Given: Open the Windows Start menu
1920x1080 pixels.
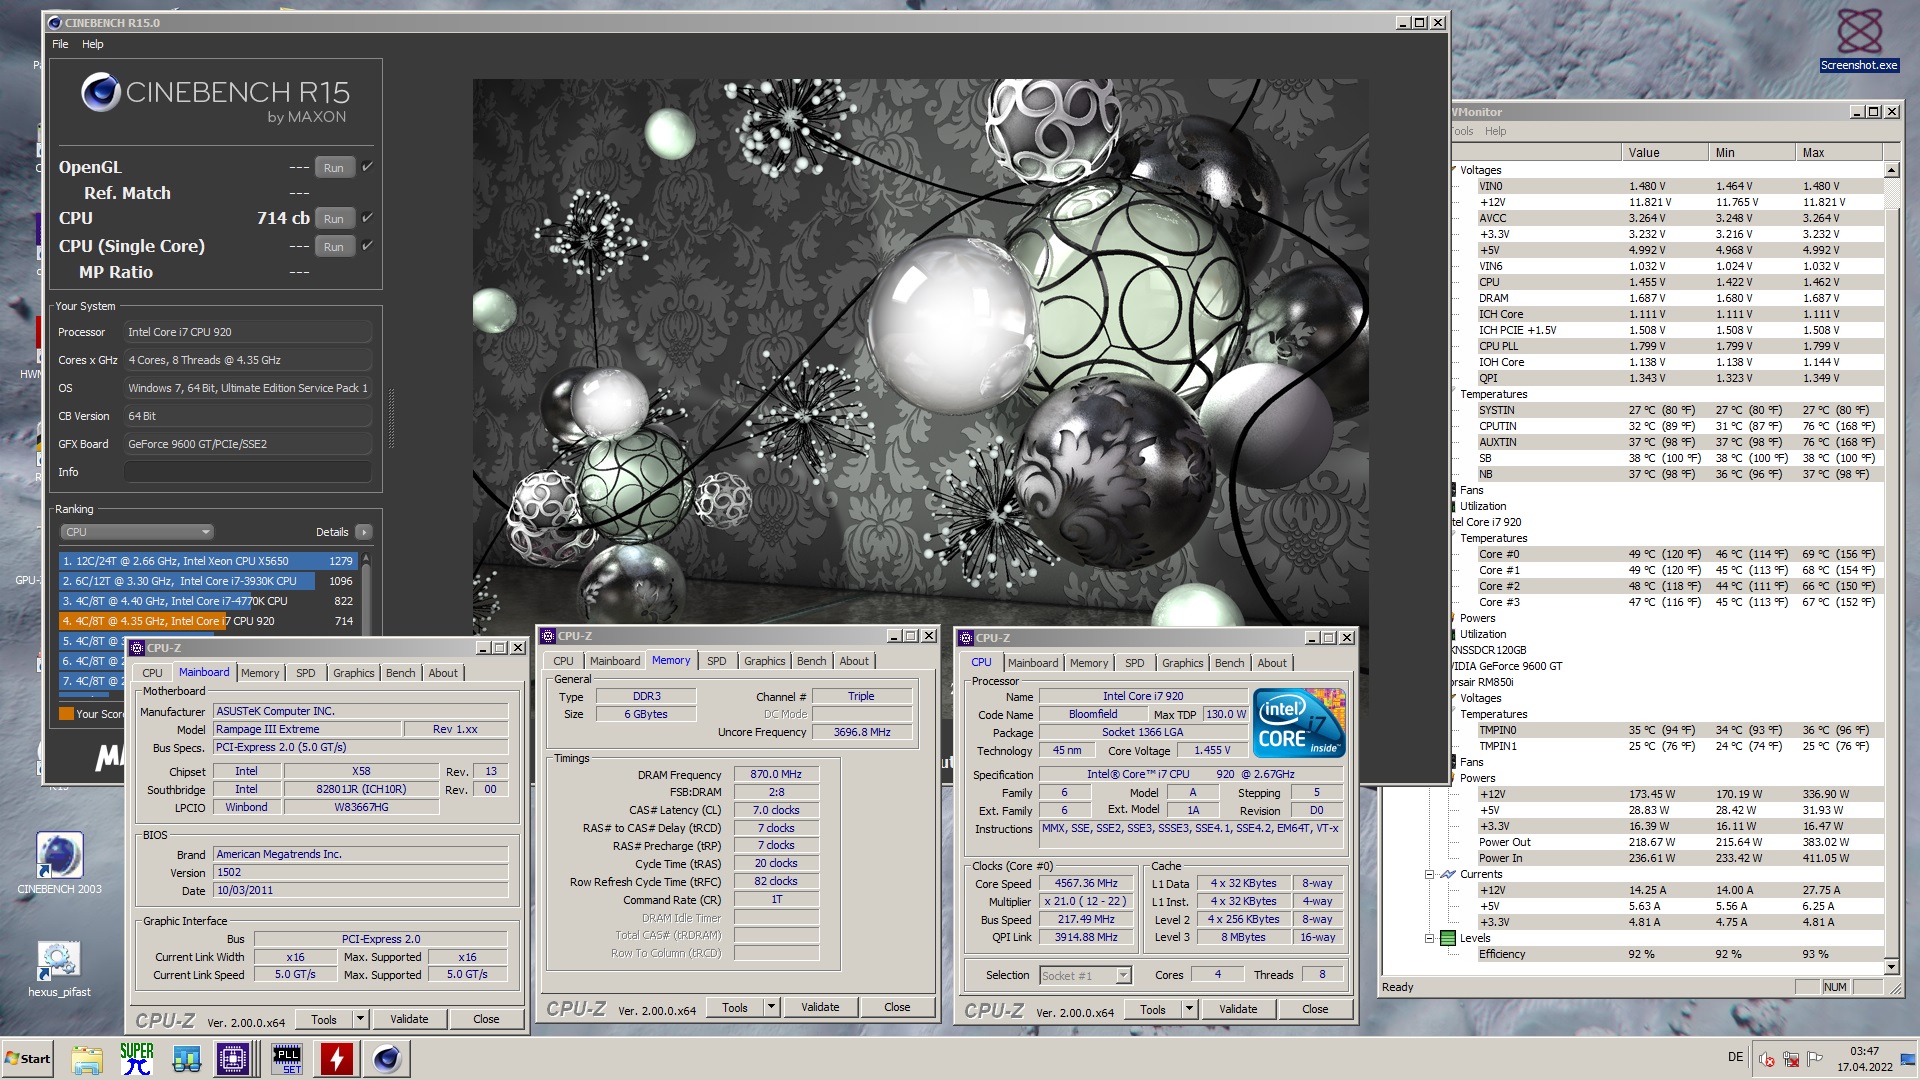Looking at the screenshot, I should pos(28,1058).
